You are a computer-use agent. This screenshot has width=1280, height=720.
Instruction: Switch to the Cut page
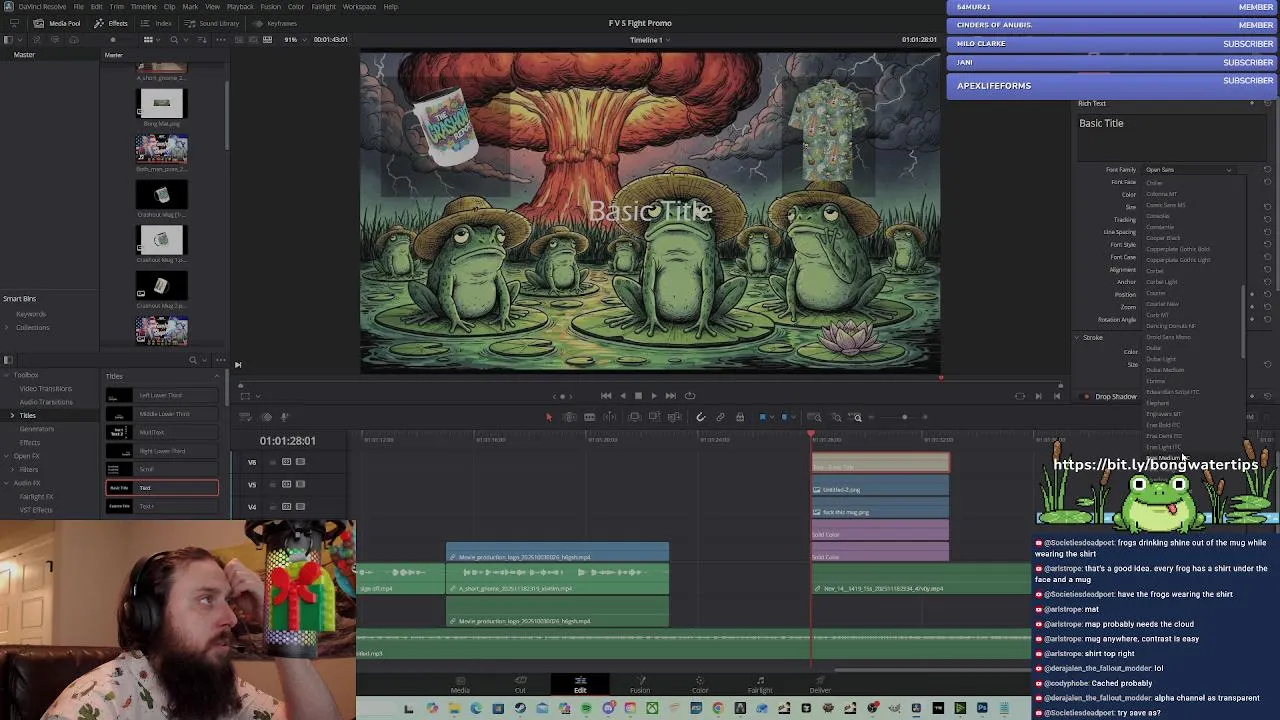coord(520,685)
